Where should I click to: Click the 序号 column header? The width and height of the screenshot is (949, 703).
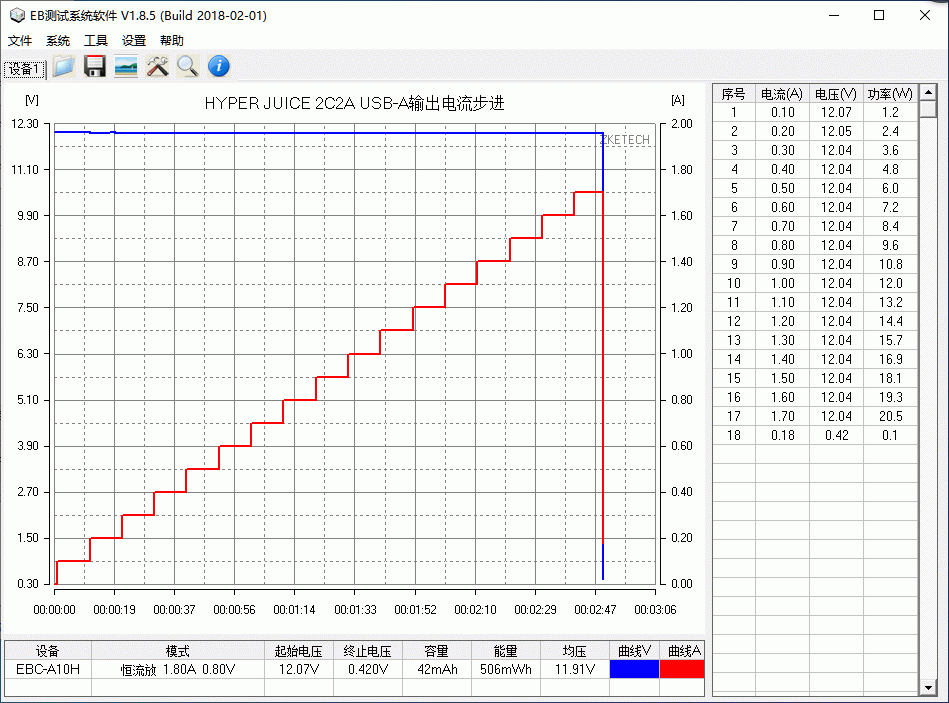734,94
